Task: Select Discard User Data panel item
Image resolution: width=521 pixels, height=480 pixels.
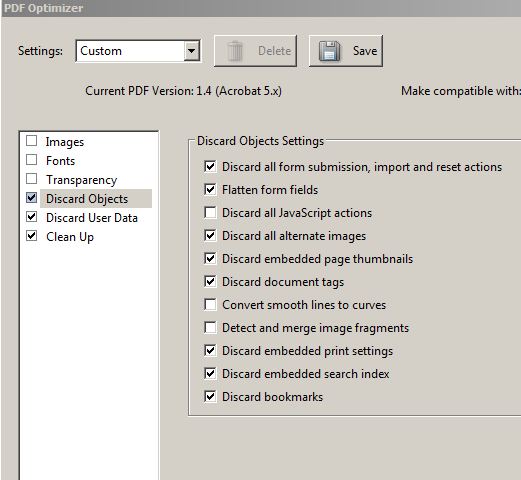Action: 92,218
